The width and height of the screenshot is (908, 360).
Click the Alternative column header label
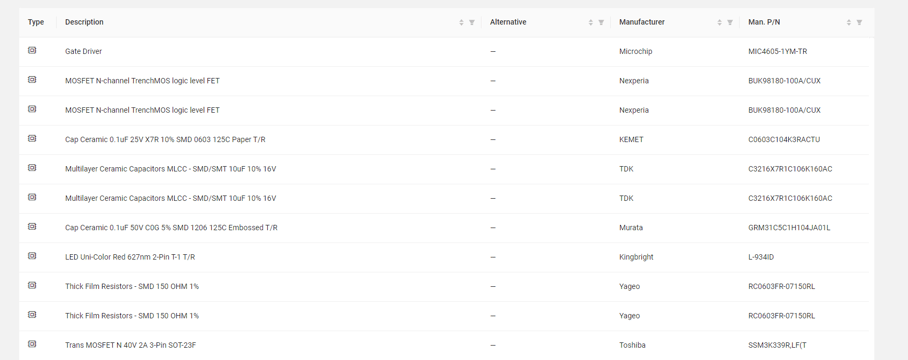[x=508, y=22]
